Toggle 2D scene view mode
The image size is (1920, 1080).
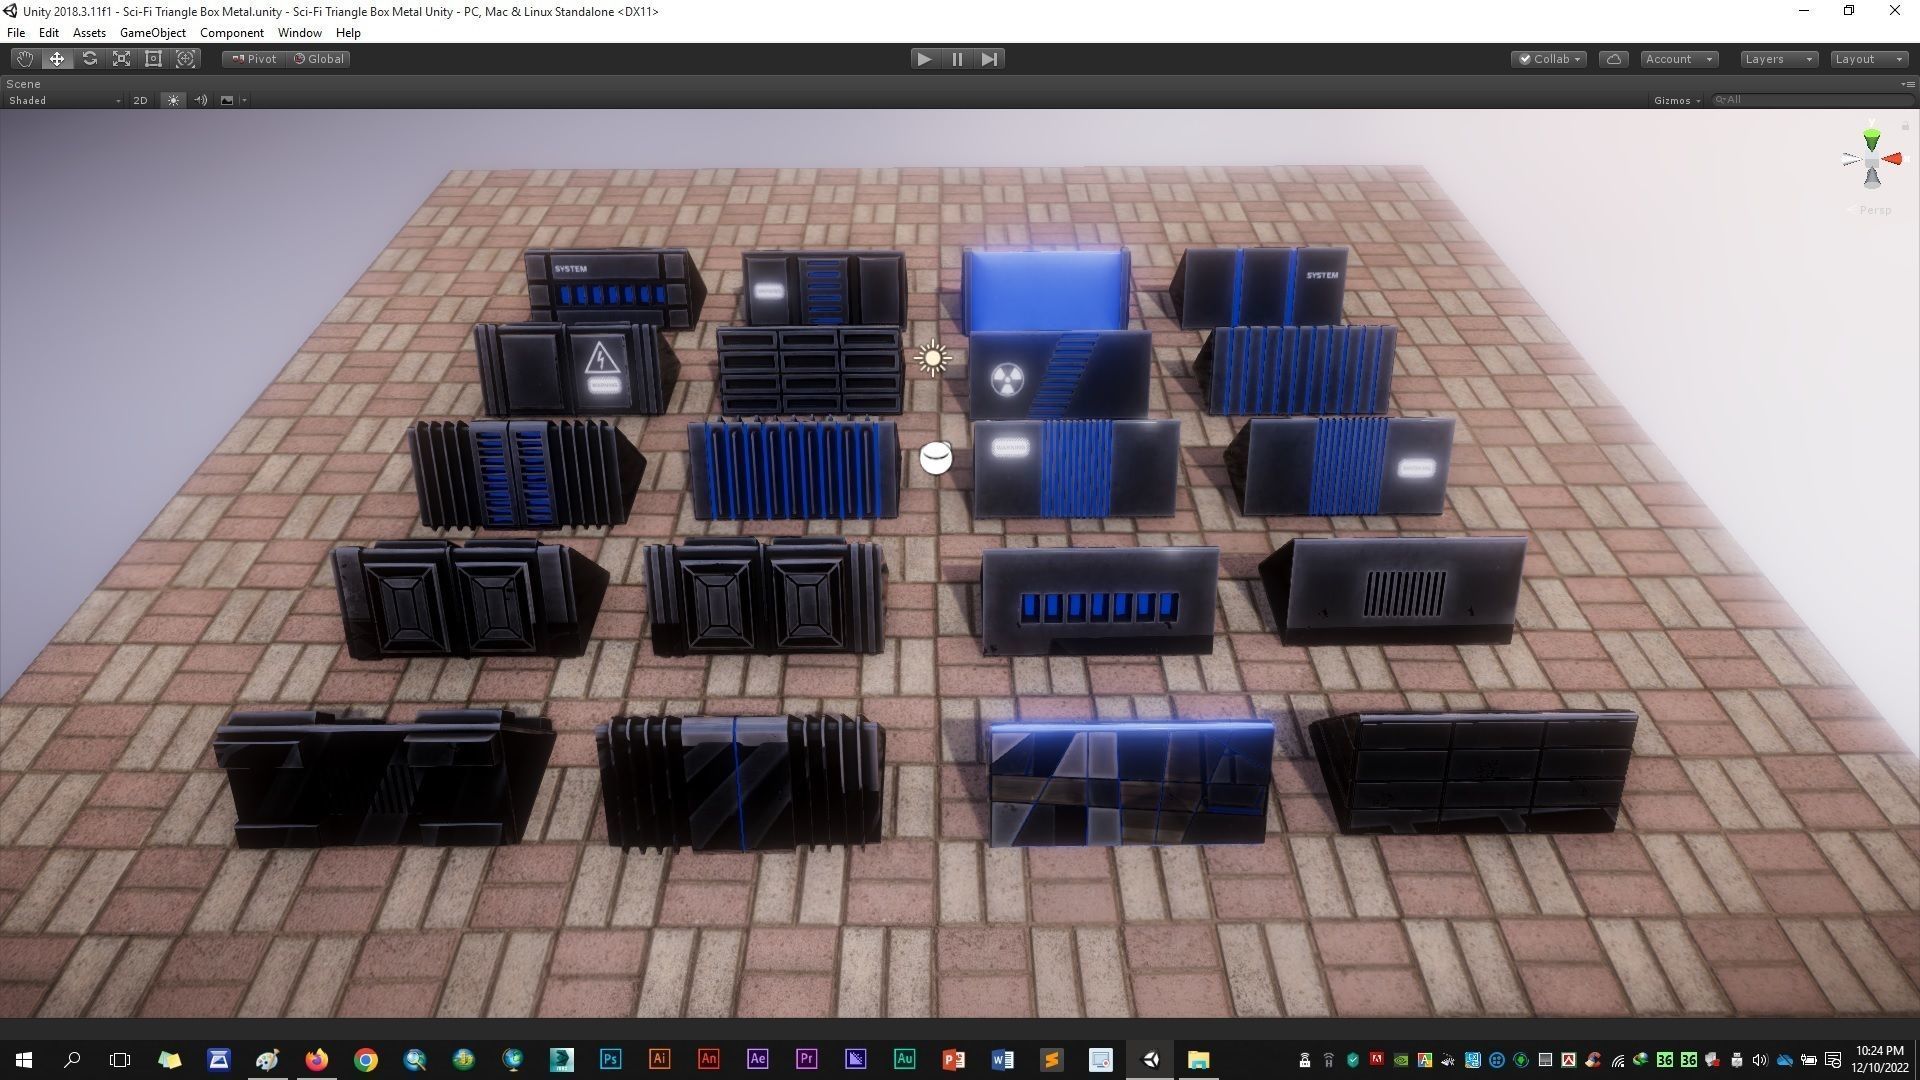(140, 100)
